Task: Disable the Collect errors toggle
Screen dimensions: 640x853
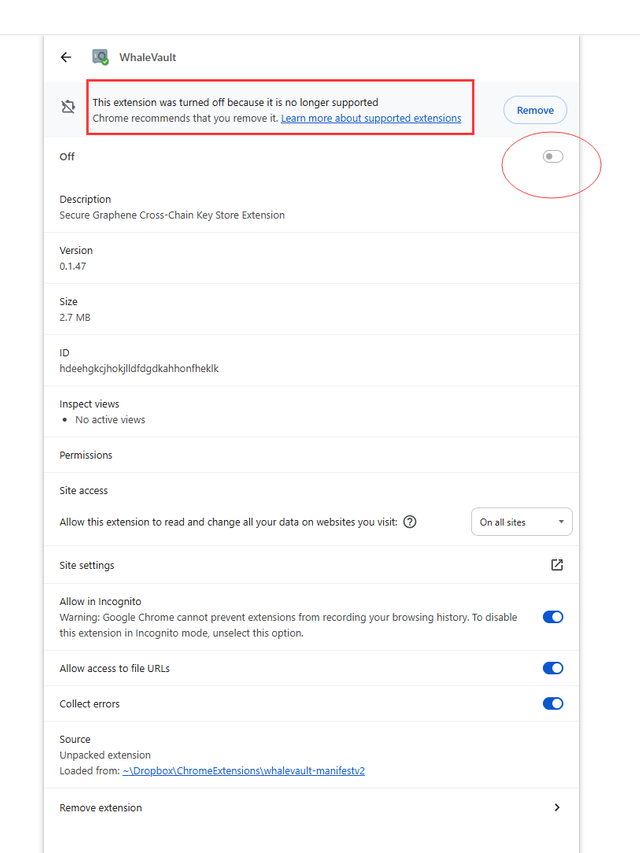Action: [553, 703]
